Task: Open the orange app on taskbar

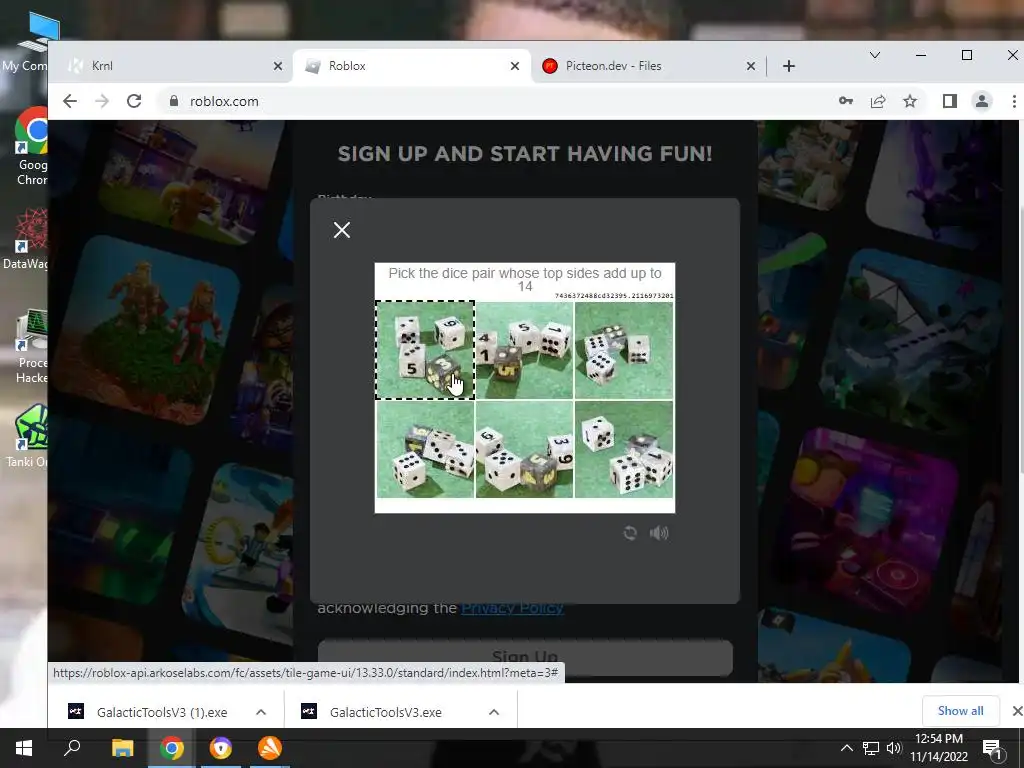Action: pyautogui.click(x=270, y=748)
